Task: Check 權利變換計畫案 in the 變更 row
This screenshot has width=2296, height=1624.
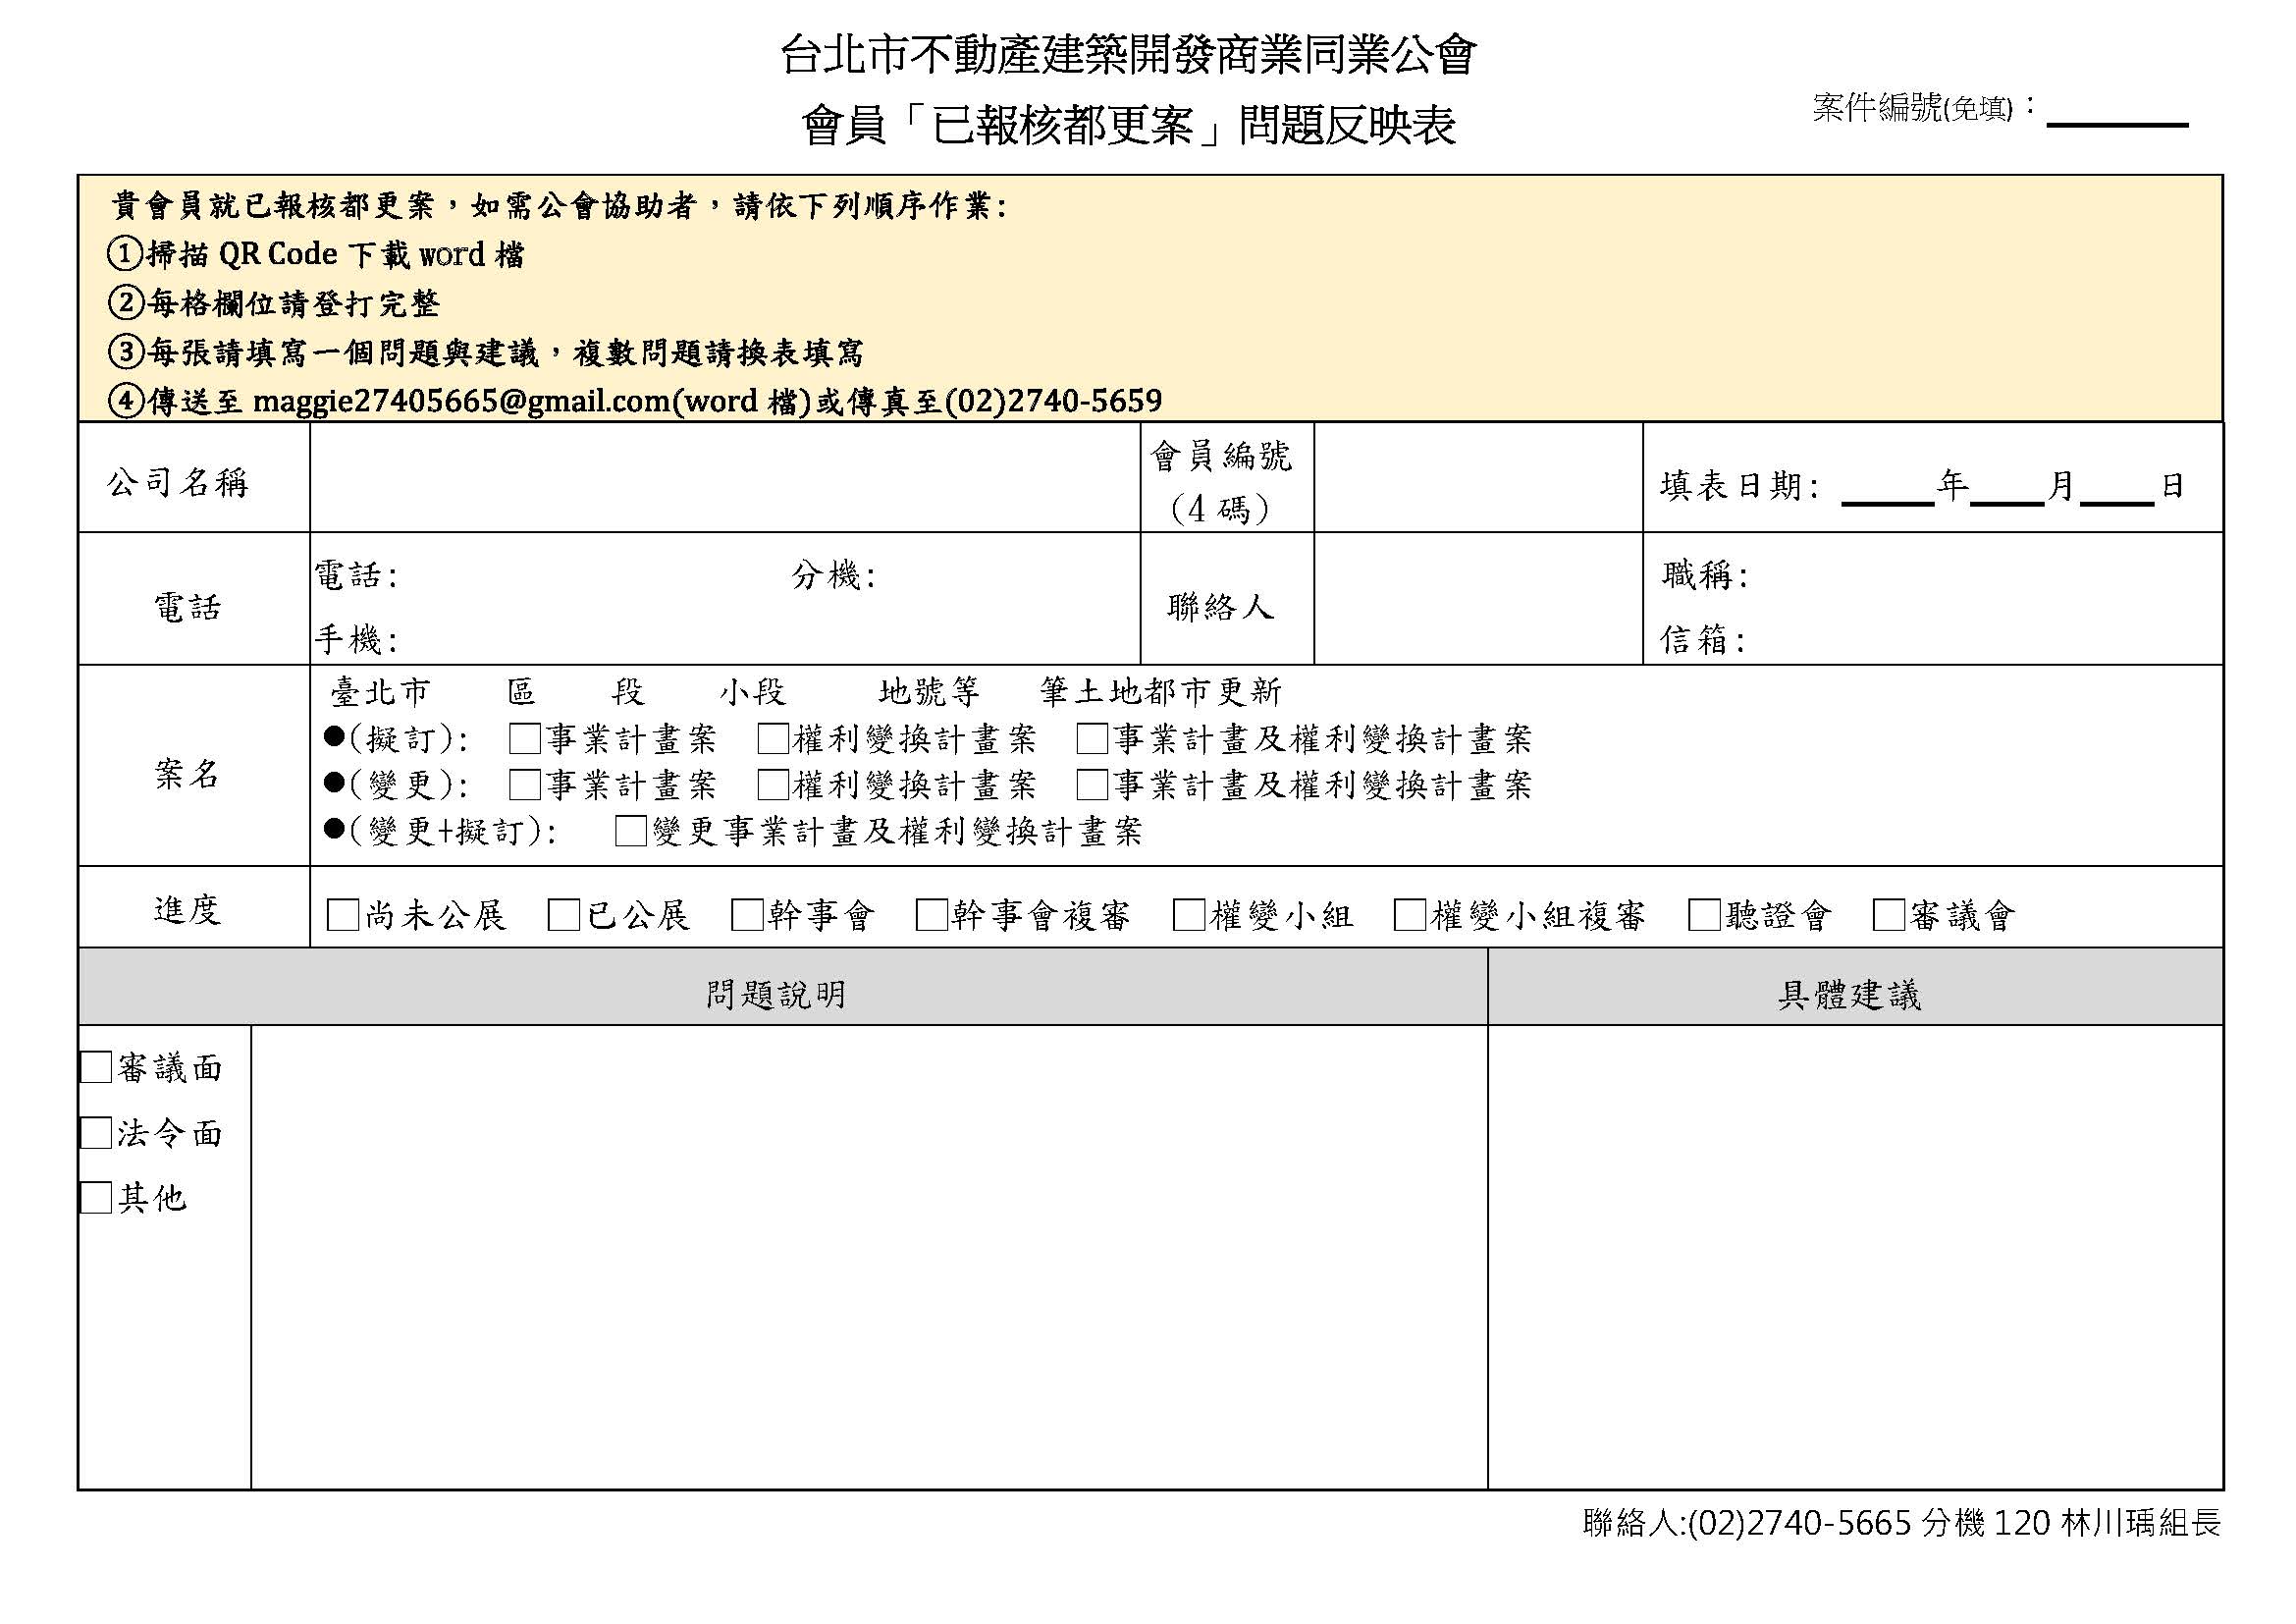Action: [773, 785]
